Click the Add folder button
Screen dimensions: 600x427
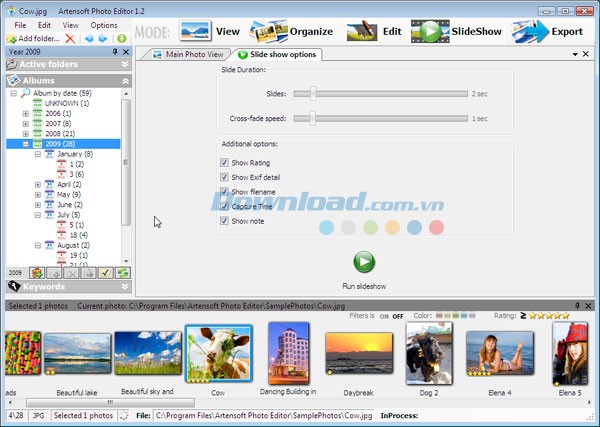pos(32,38)
